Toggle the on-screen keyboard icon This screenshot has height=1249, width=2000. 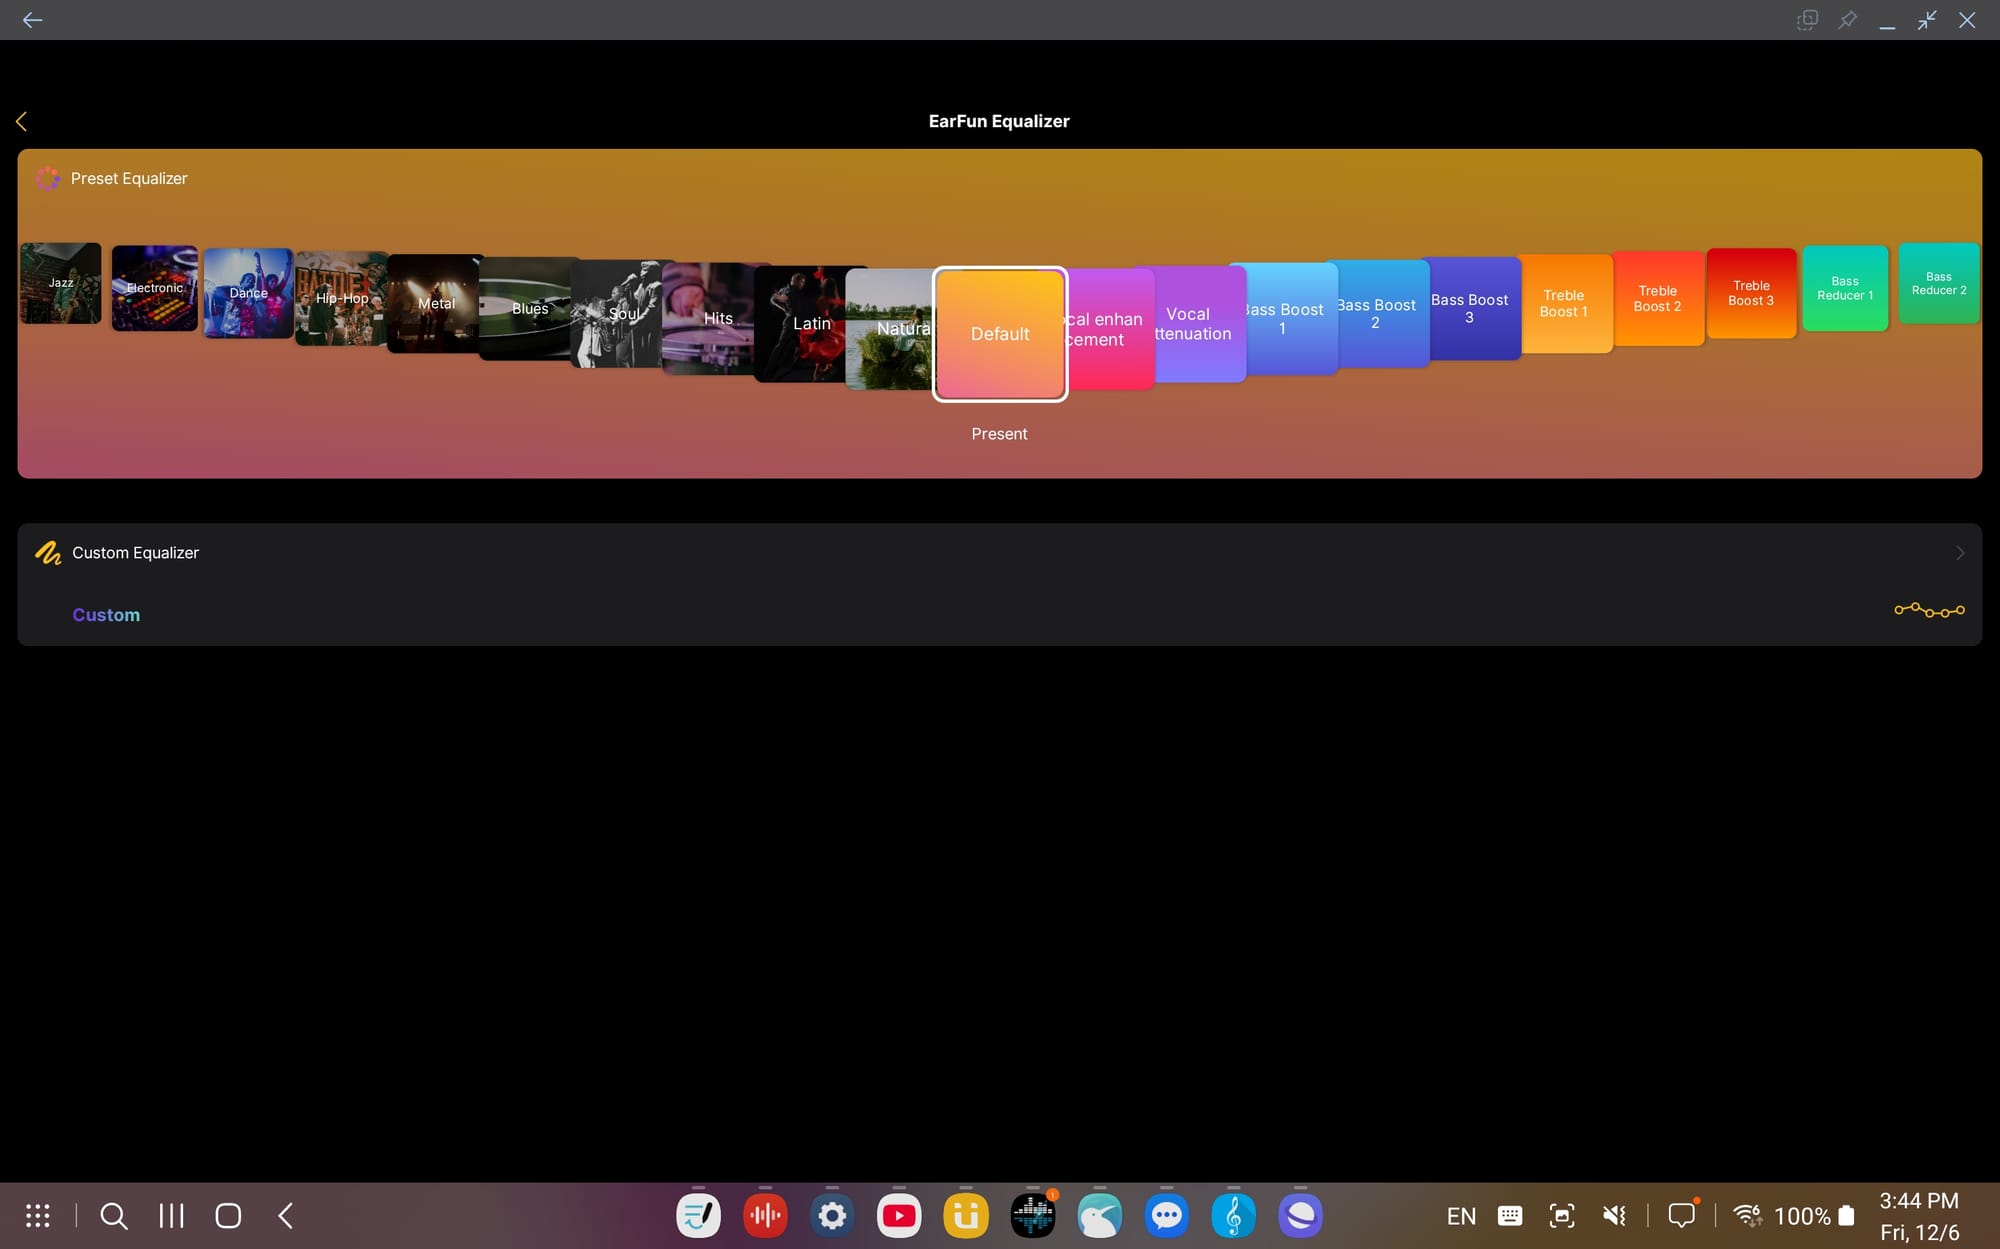pyautogui.click(x=1510, y=1216)
